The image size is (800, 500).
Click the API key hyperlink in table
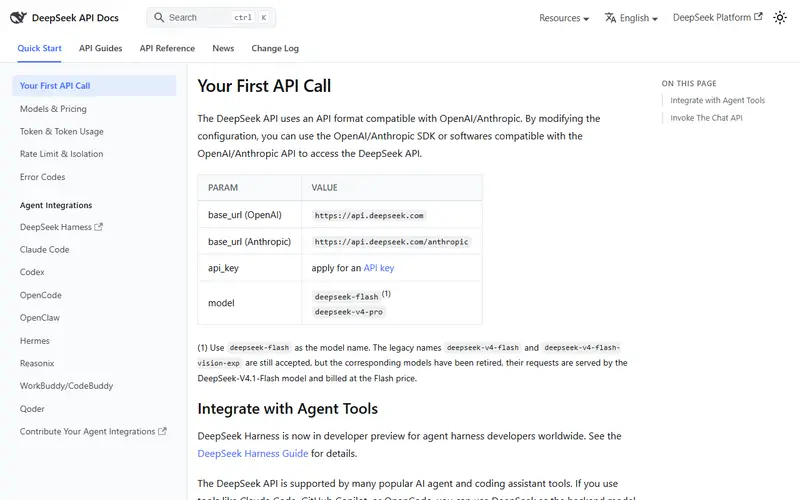click(x=379, y=268)
